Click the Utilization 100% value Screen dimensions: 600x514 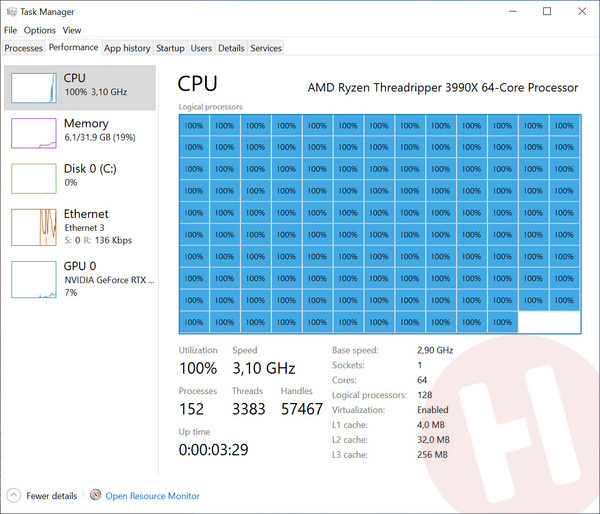coord(198,368)
